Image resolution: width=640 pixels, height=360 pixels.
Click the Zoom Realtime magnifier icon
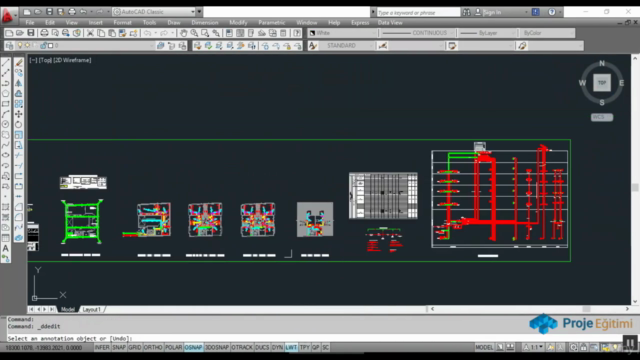tap(194, 33)
